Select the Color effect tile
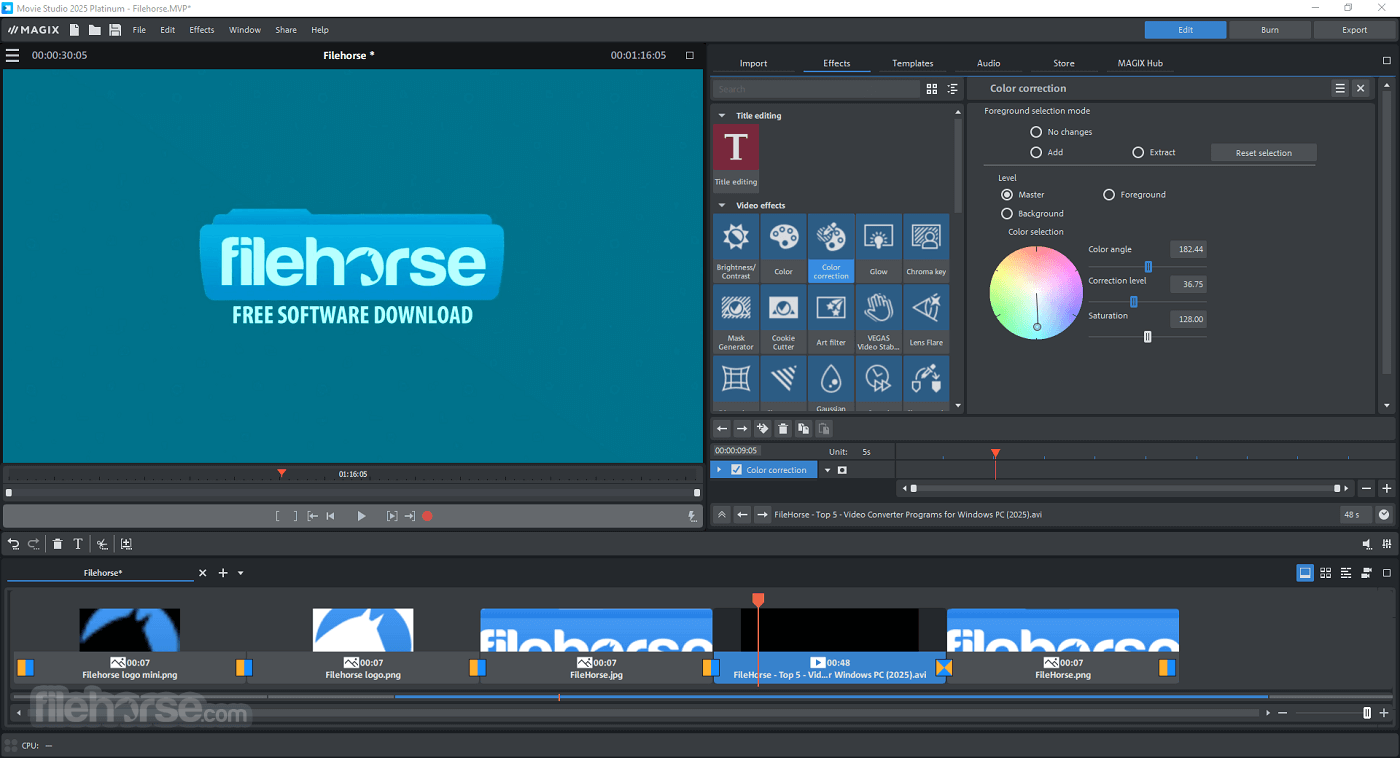 pos(783,248)
